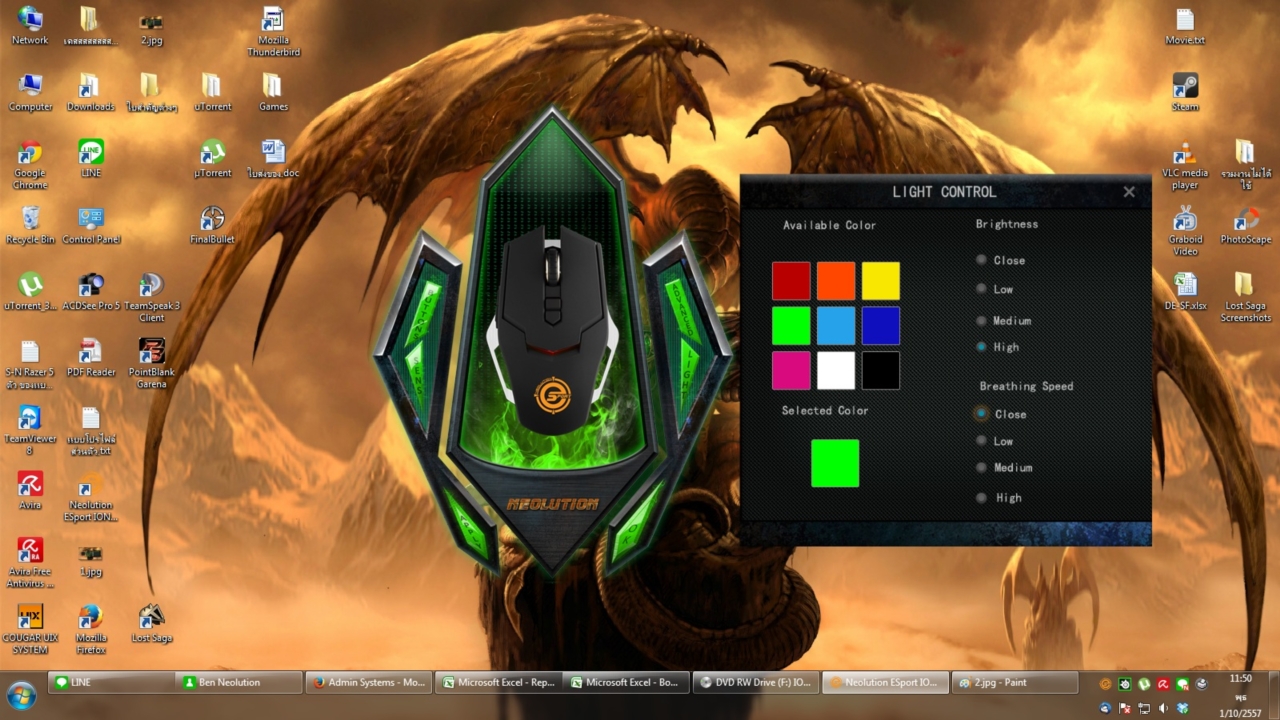Select the High Brightness radio button

click(982, 347)
